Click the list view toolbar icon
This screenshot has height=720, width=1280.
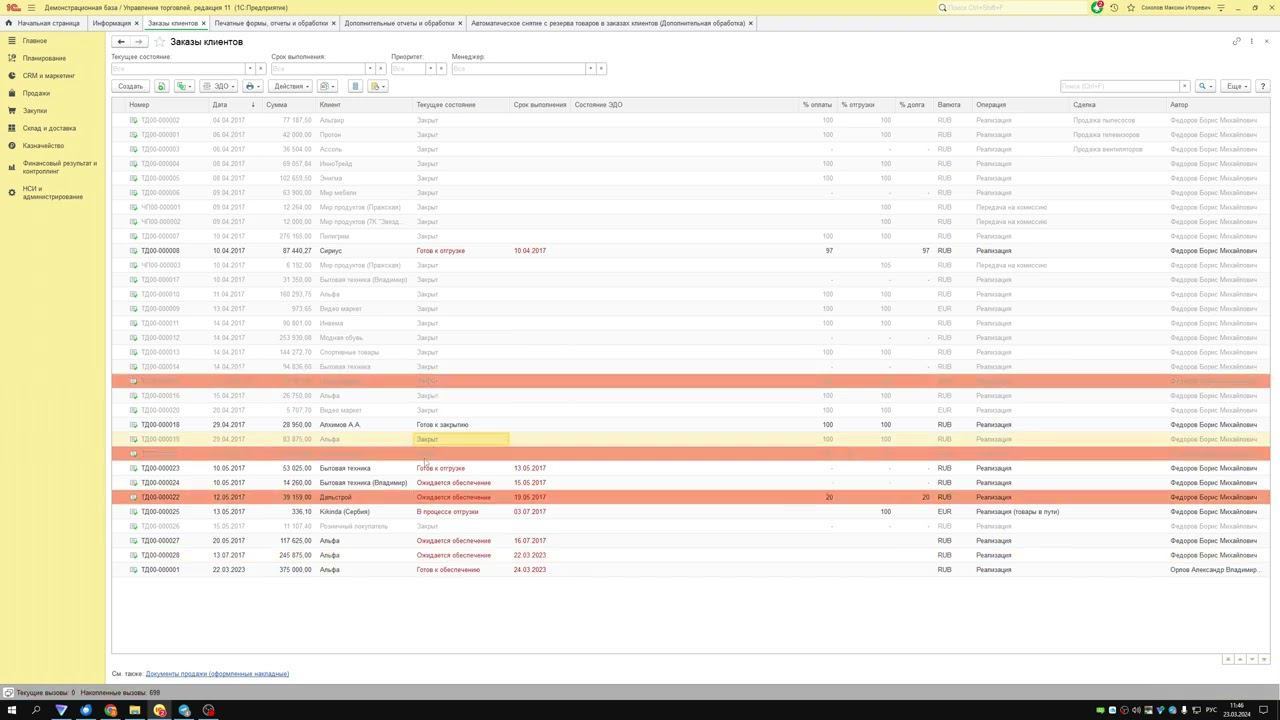pos(355,86)
